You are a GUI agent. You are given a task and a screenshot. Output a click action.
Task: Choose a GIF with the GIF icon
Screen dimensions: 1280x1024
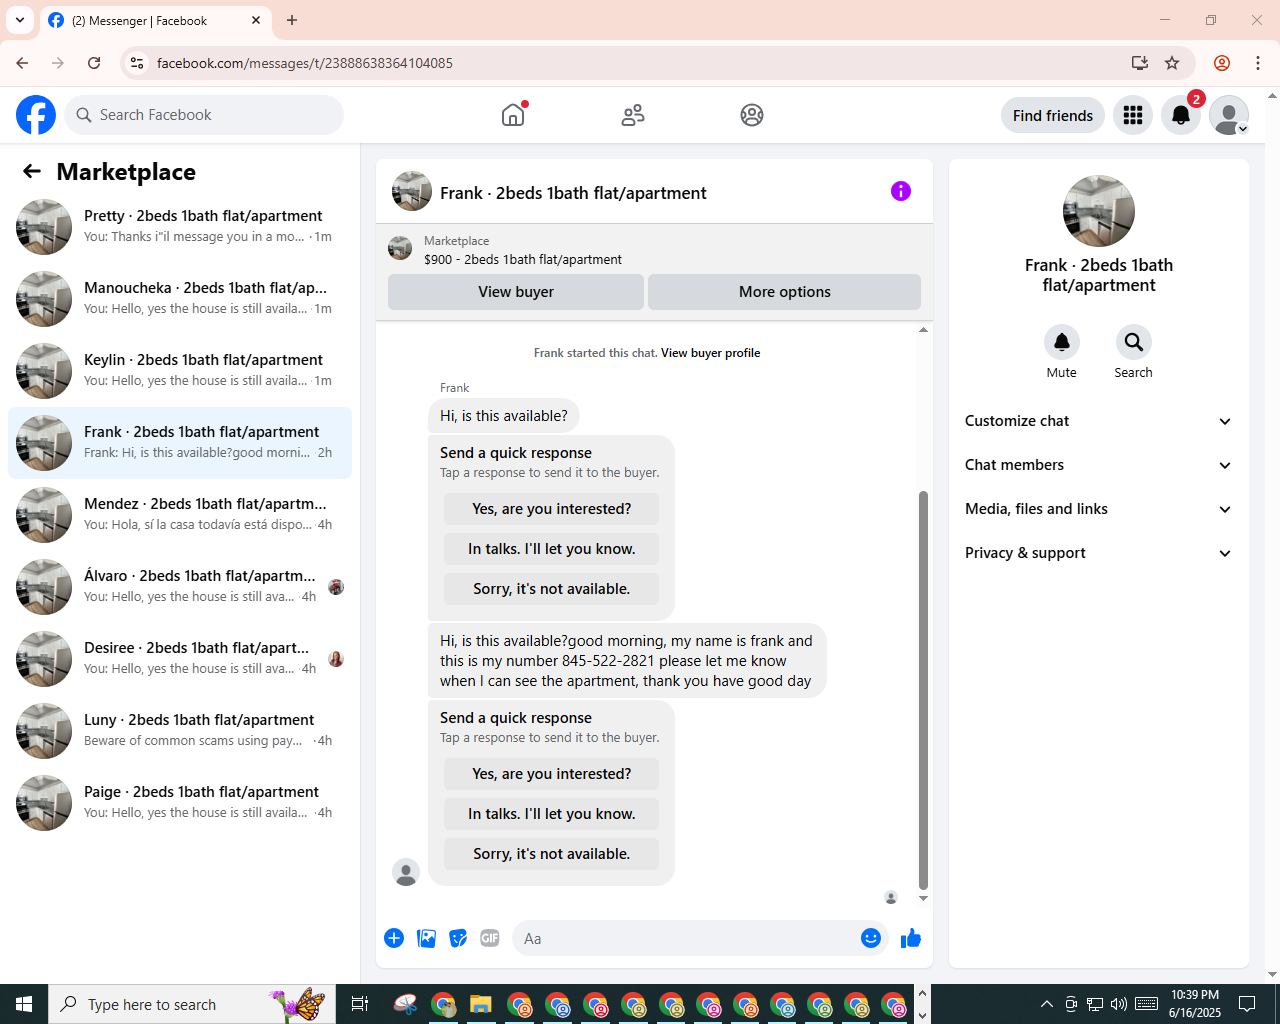tap(490, 938)
